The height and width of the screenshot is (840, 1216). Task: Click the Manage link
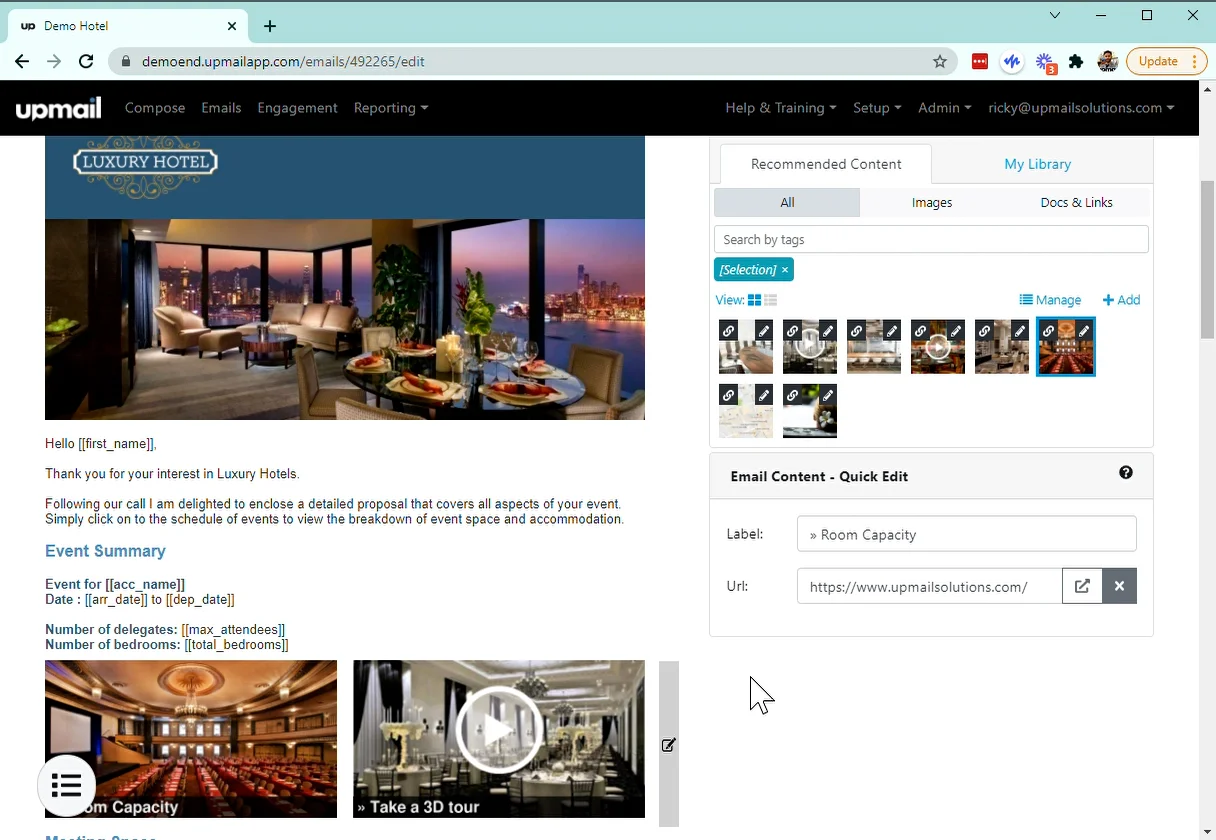point(1050,300)
